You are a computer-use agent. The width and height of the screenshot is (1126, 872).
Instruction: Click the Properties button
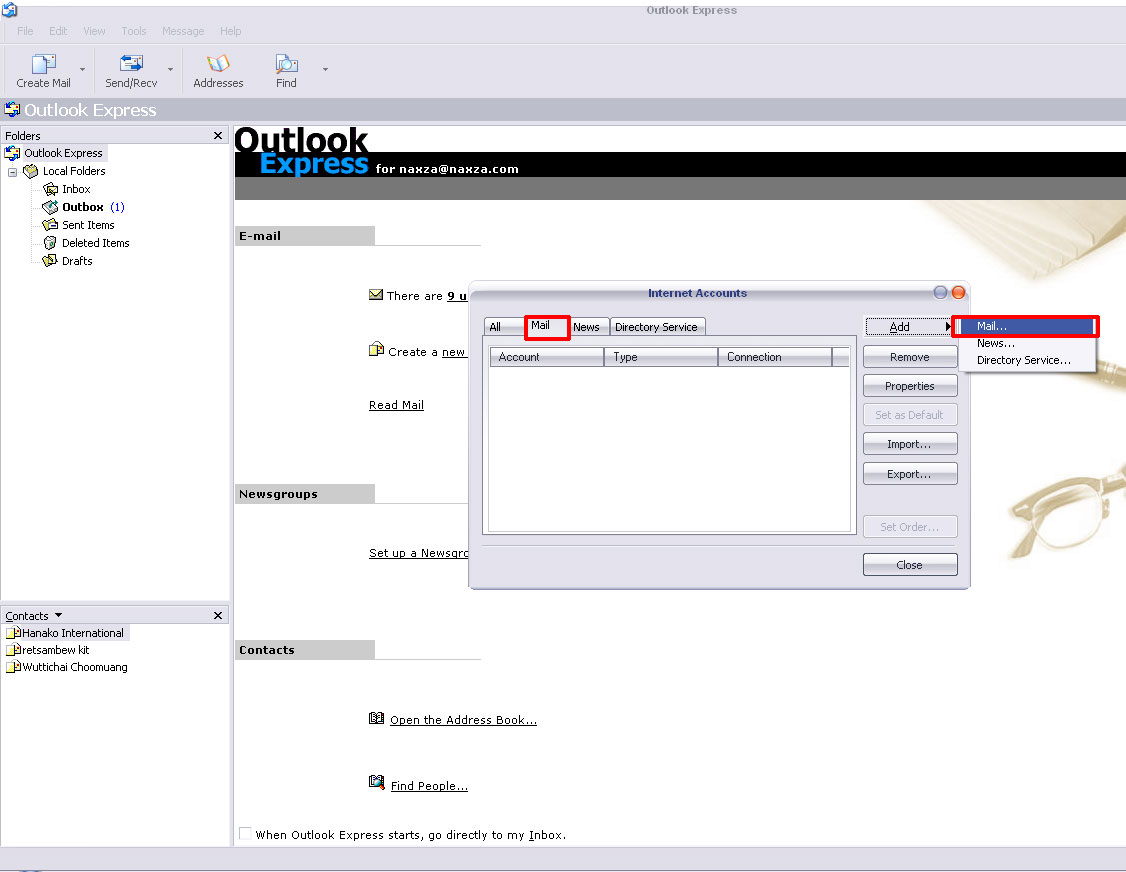tap(910, 386)
